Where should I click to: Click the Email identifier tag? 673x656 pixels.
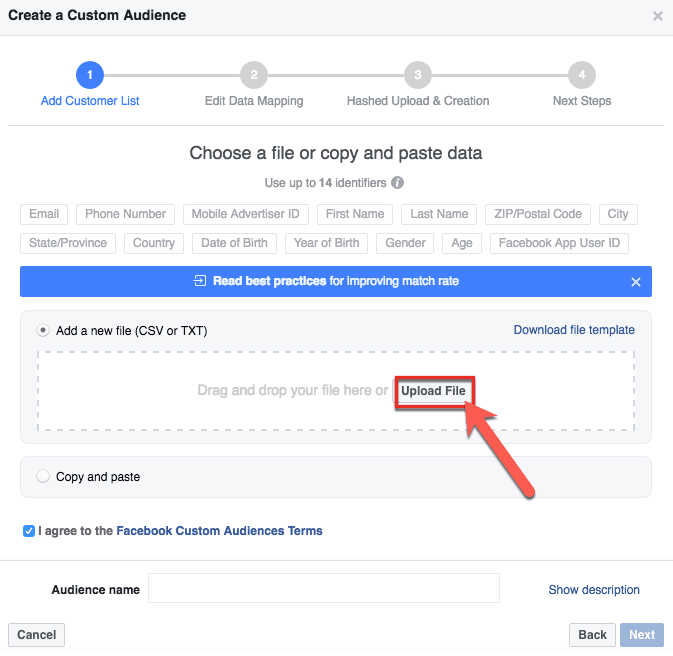[44, 214]
